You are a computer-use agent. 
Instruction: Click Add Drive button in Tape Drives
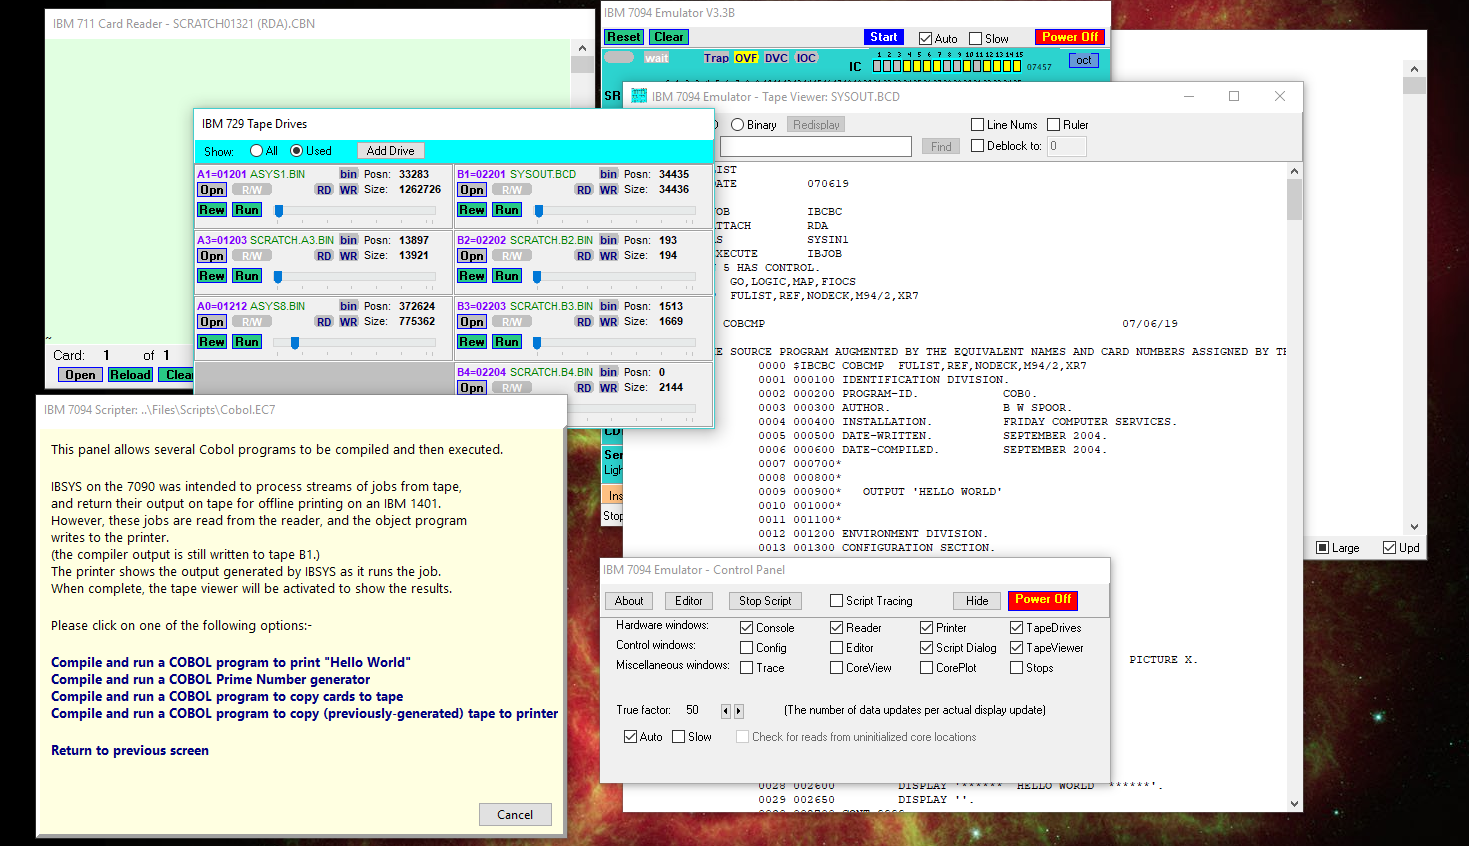[x=390, y=151]
